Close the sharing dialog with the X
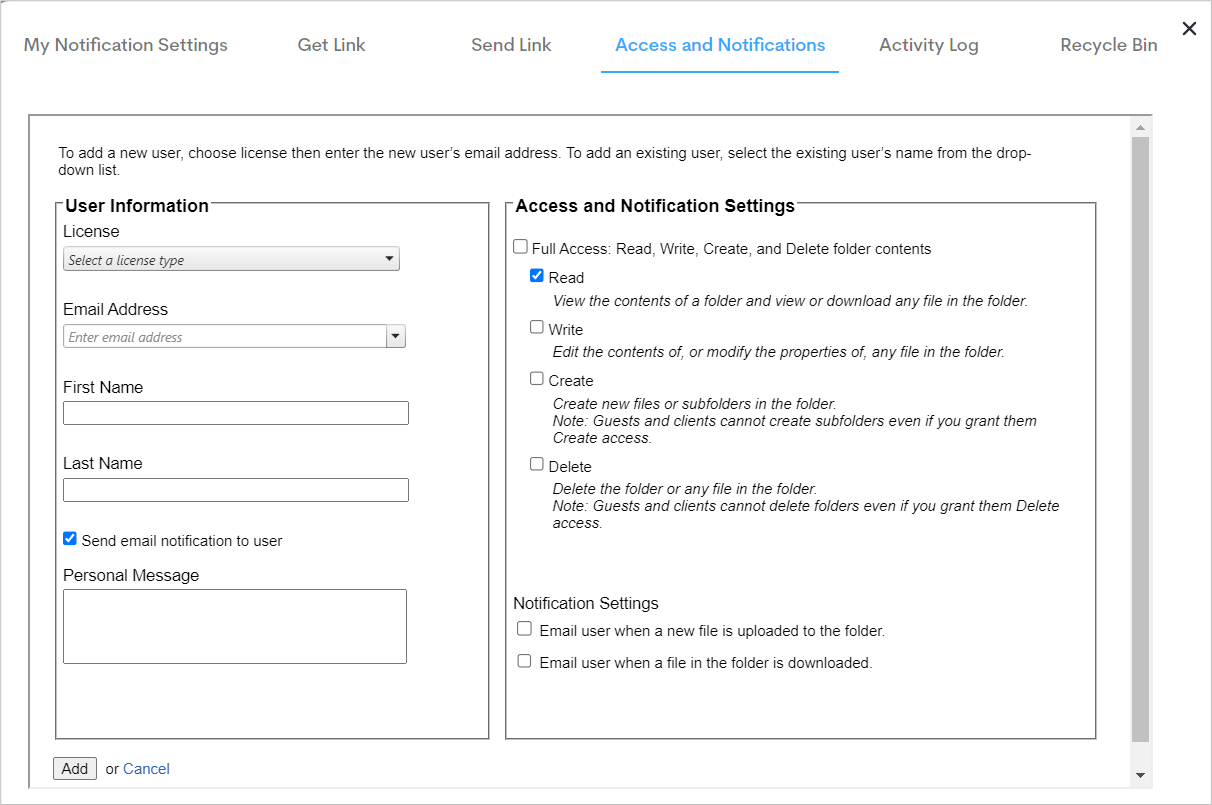The height and width of the screenshot is (805, 1212). point(1189,28)
